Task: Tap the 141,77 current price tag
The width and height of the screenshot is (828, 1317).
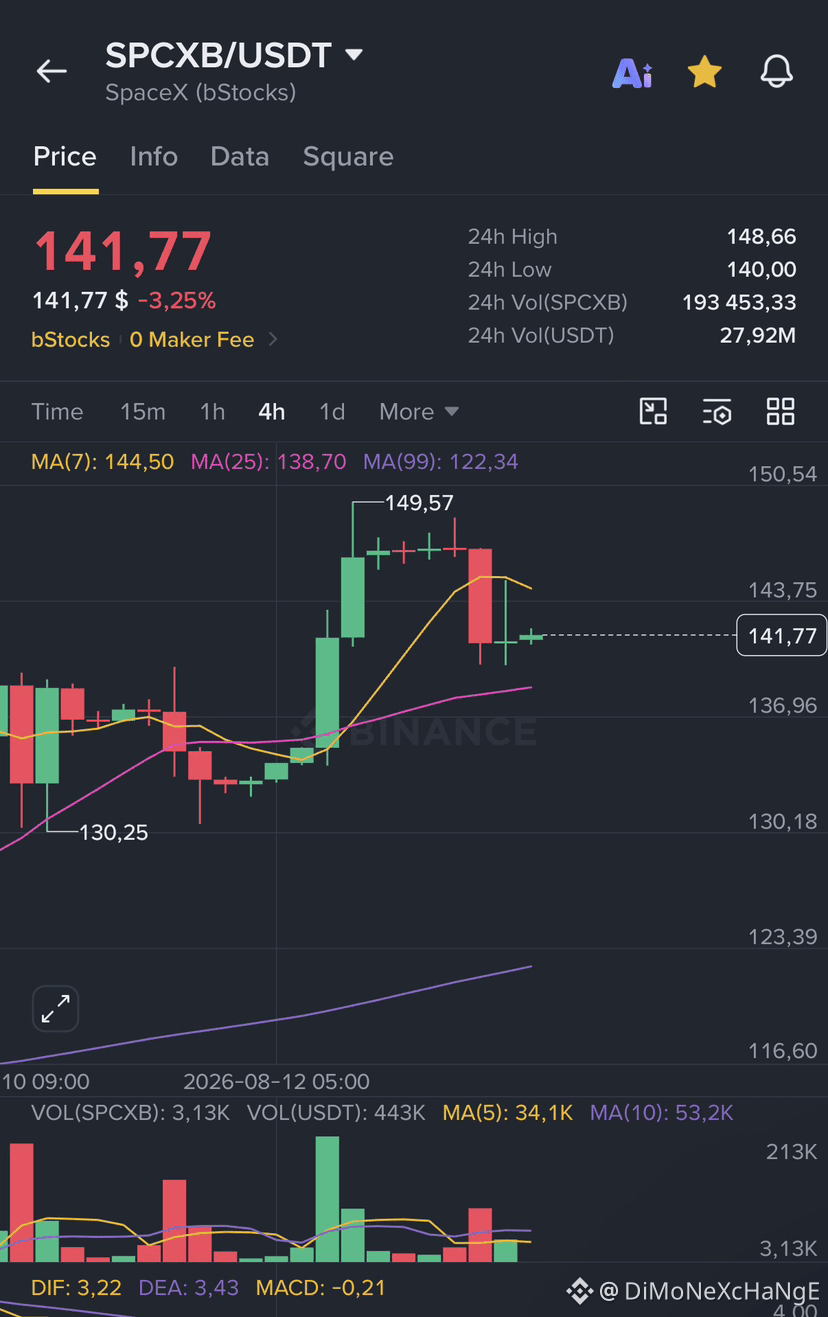Action: [782, 636]
